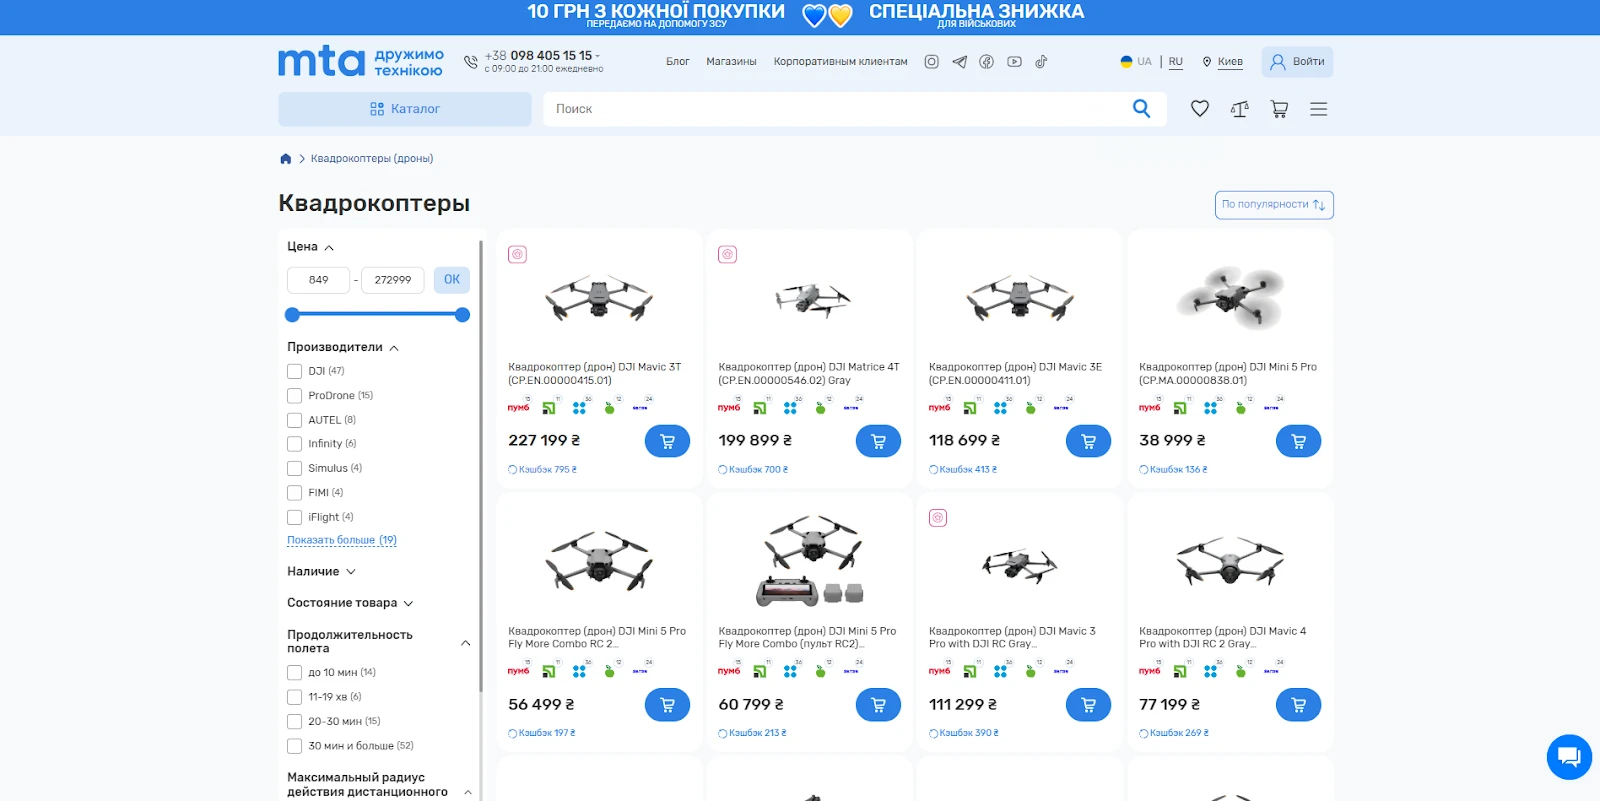Open the По популярности sort dropdown
Screen dimensions: 1600x801
click(1273, 205)
